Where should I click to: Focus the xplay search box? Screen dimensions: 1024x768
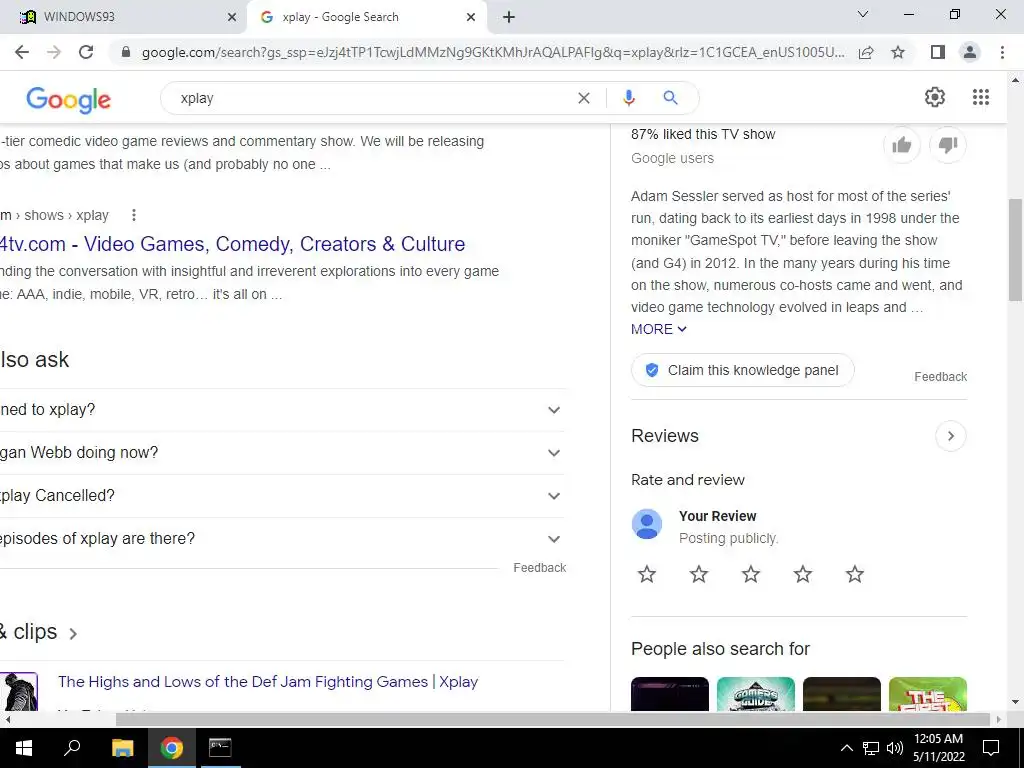(x=372, y=98)
